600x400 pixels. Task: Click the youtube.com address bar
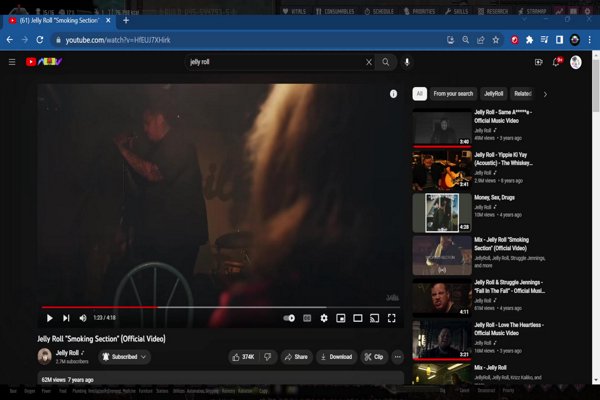point(249,40)
